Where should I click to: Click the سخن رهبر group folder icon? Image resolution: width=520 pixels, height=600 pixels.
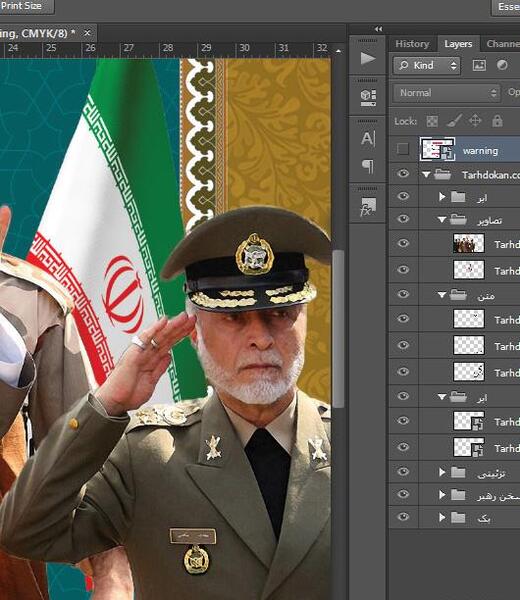pos(458,495)
